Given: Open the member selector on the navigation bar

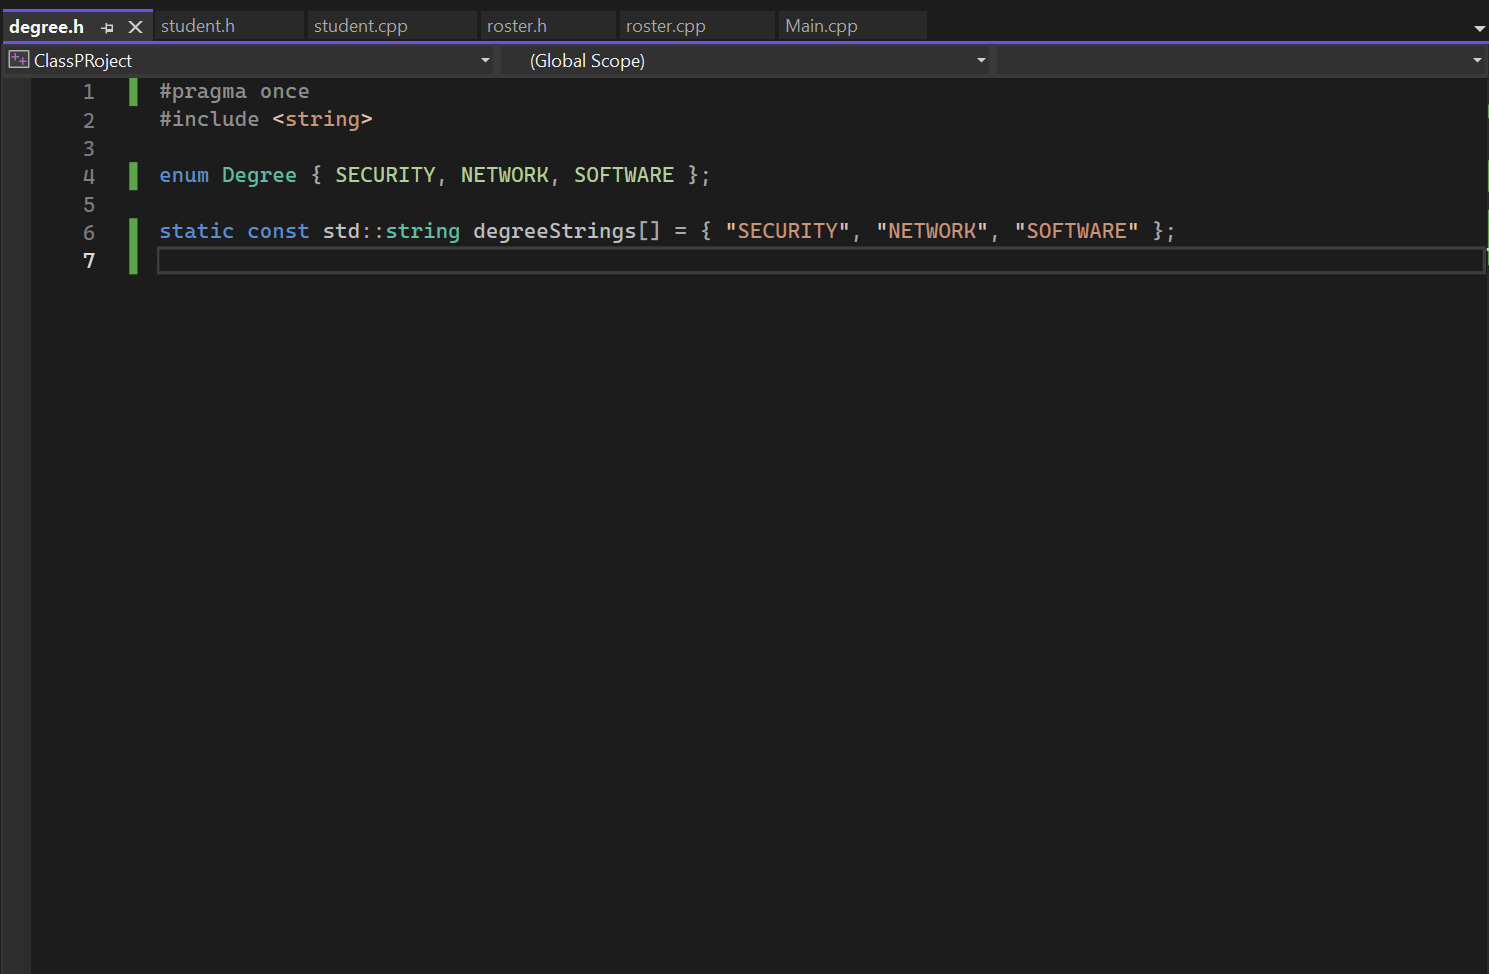Looking at the screenshot, I should 1230,60.
